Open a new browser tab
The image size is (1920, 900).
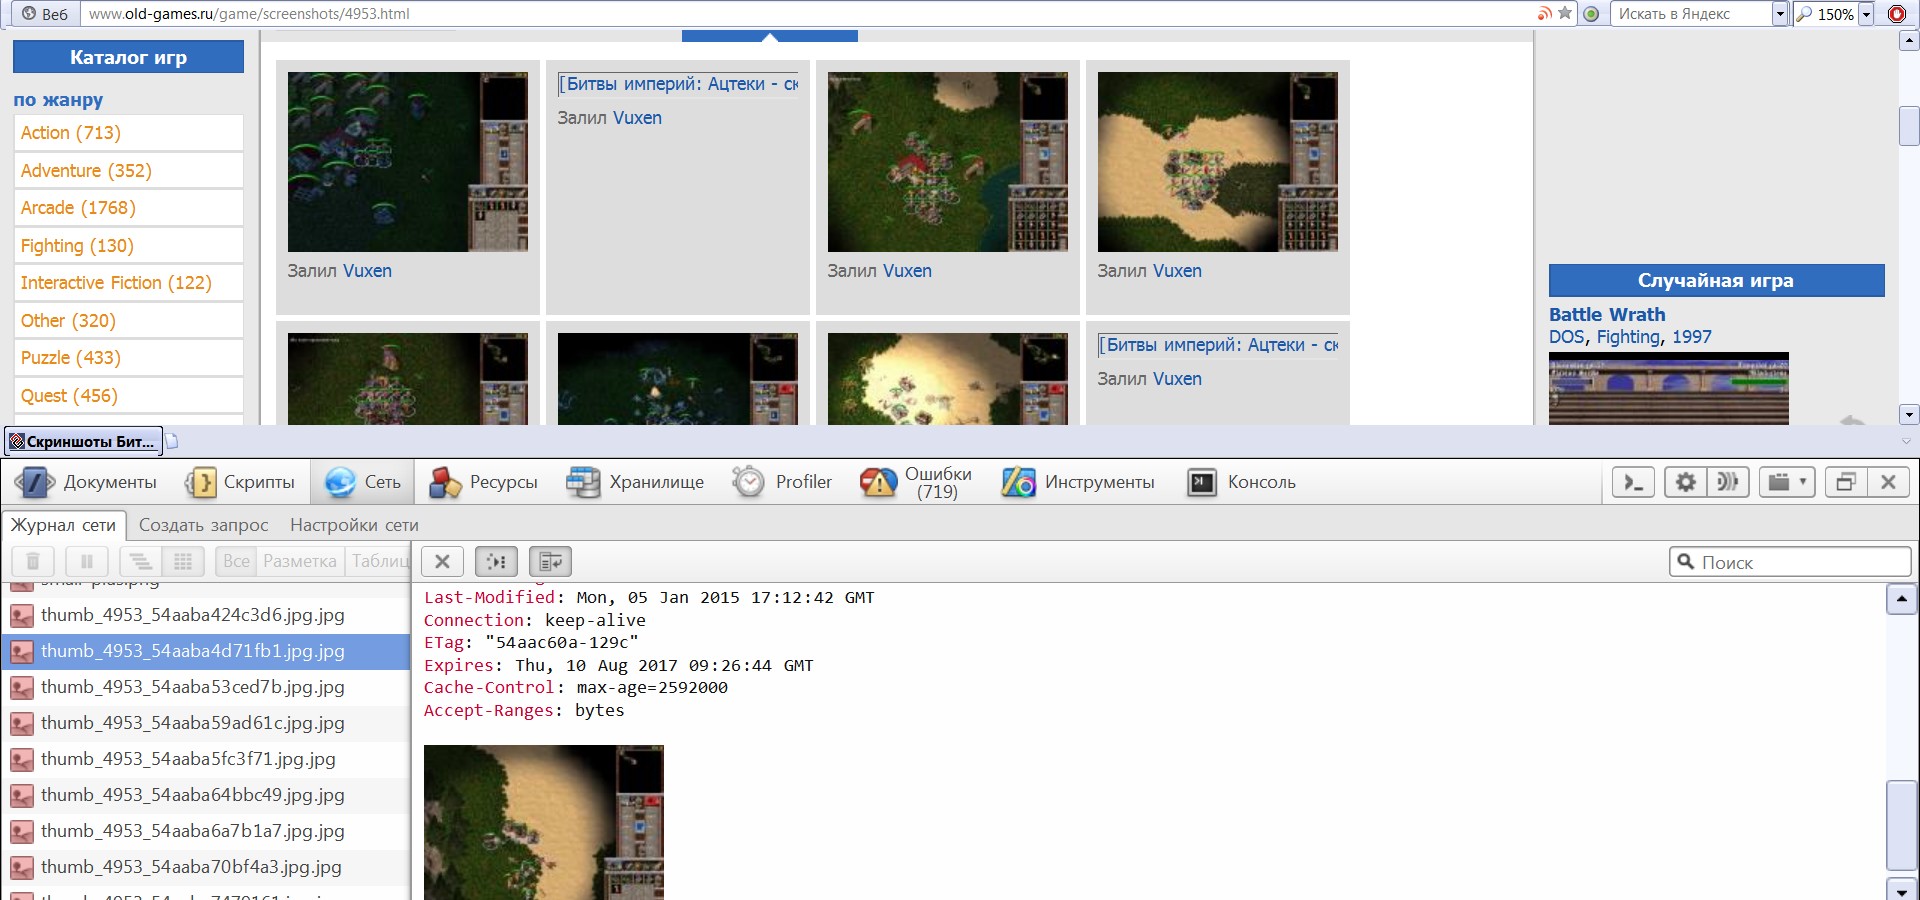(x=172, y=441)
